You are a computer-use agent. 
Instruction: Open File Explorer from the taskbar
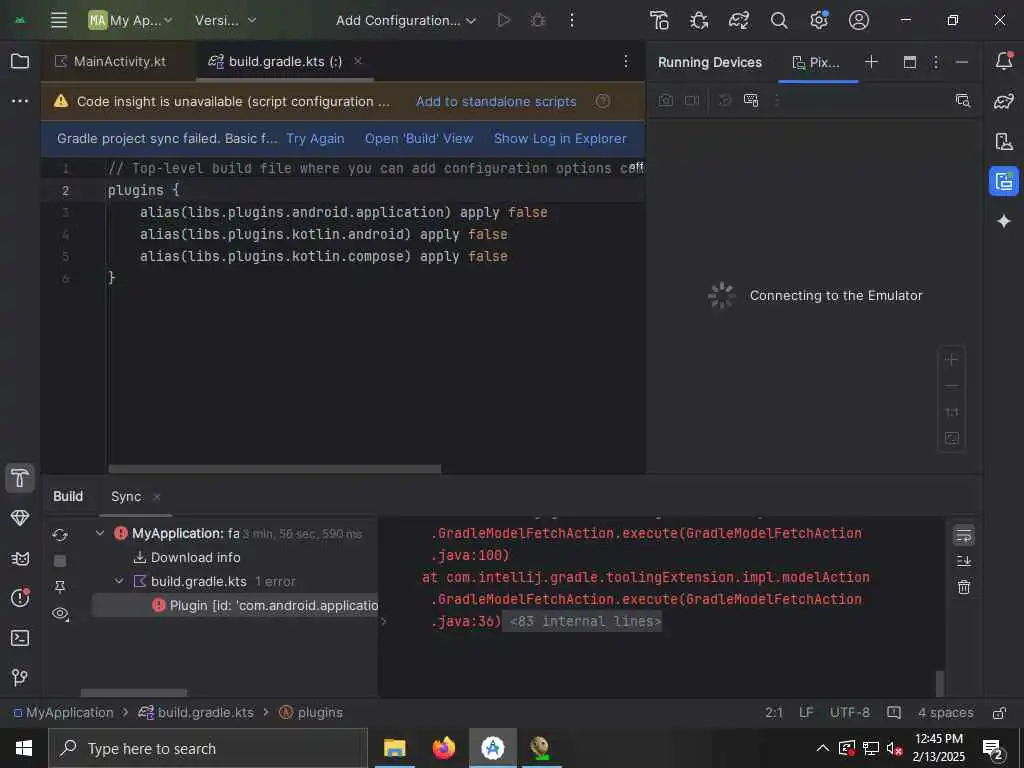coord(394,748)
